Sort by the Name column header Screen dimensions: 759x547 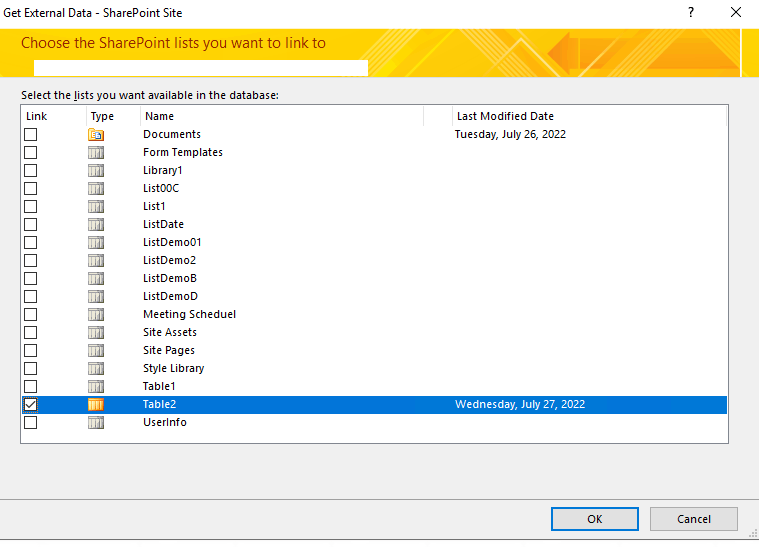[x=282, y=116]
